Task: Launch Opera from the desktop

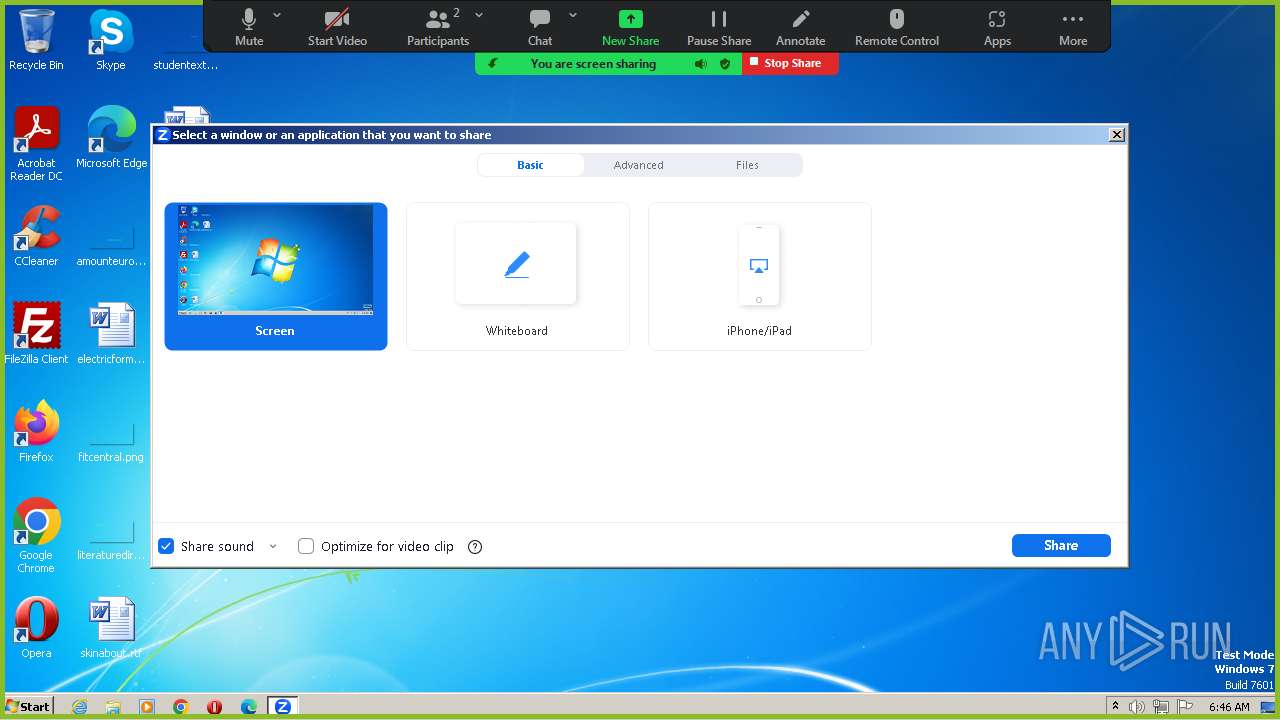Action: [36, 627]
